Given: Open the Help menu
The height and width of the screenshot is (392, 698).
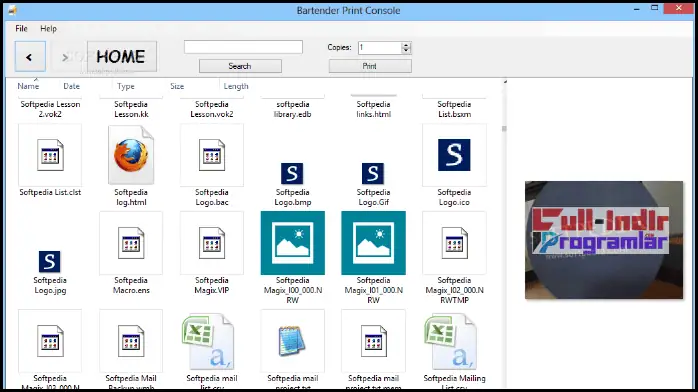Looking at the screenshot, I should (49, 28).
